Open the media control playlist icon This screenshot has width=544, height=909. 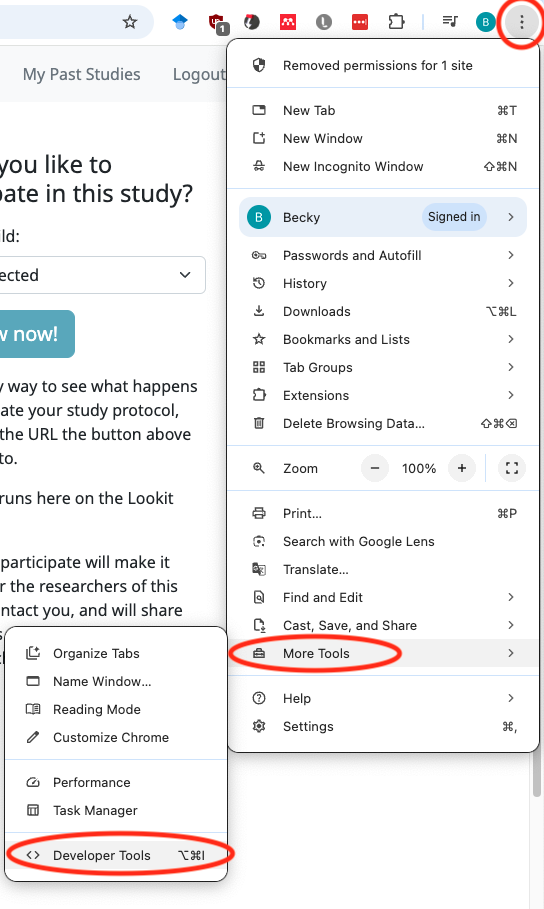(x=449, y=22)
